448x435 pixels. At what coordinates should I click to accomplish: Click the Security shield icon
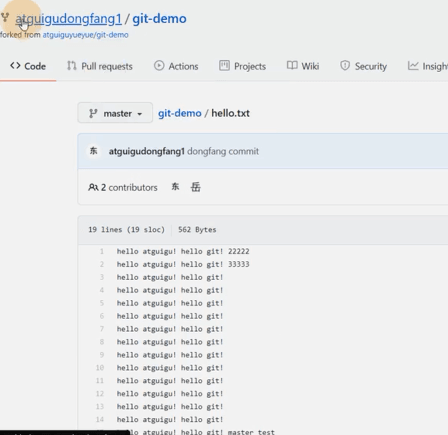[345, 66]
